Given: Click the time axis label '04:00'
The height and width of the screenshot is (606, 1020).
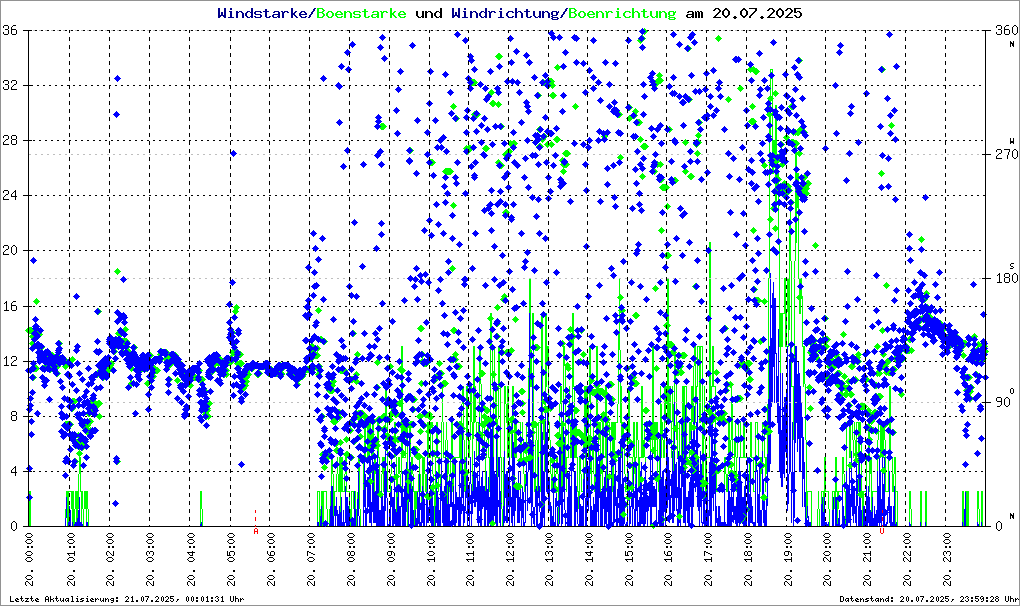Looking at the screenshot, I should (x=190, y=549).
